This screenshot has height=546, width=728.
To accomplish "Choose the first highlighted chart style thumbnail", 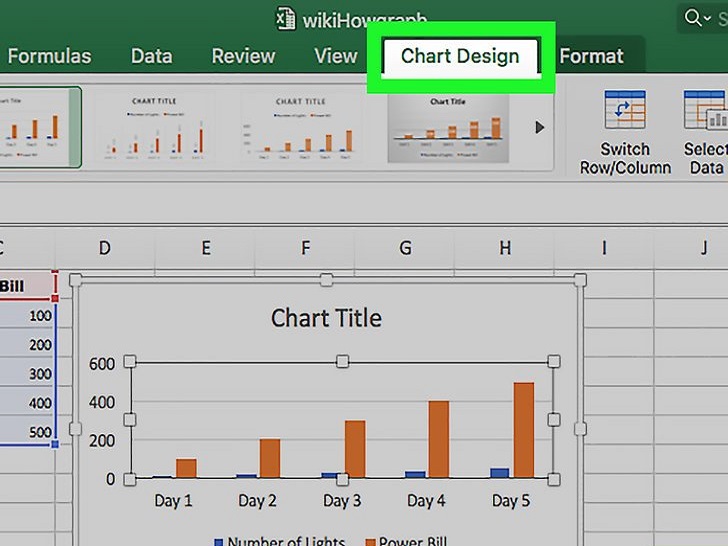I will click(x=39, y=127).
